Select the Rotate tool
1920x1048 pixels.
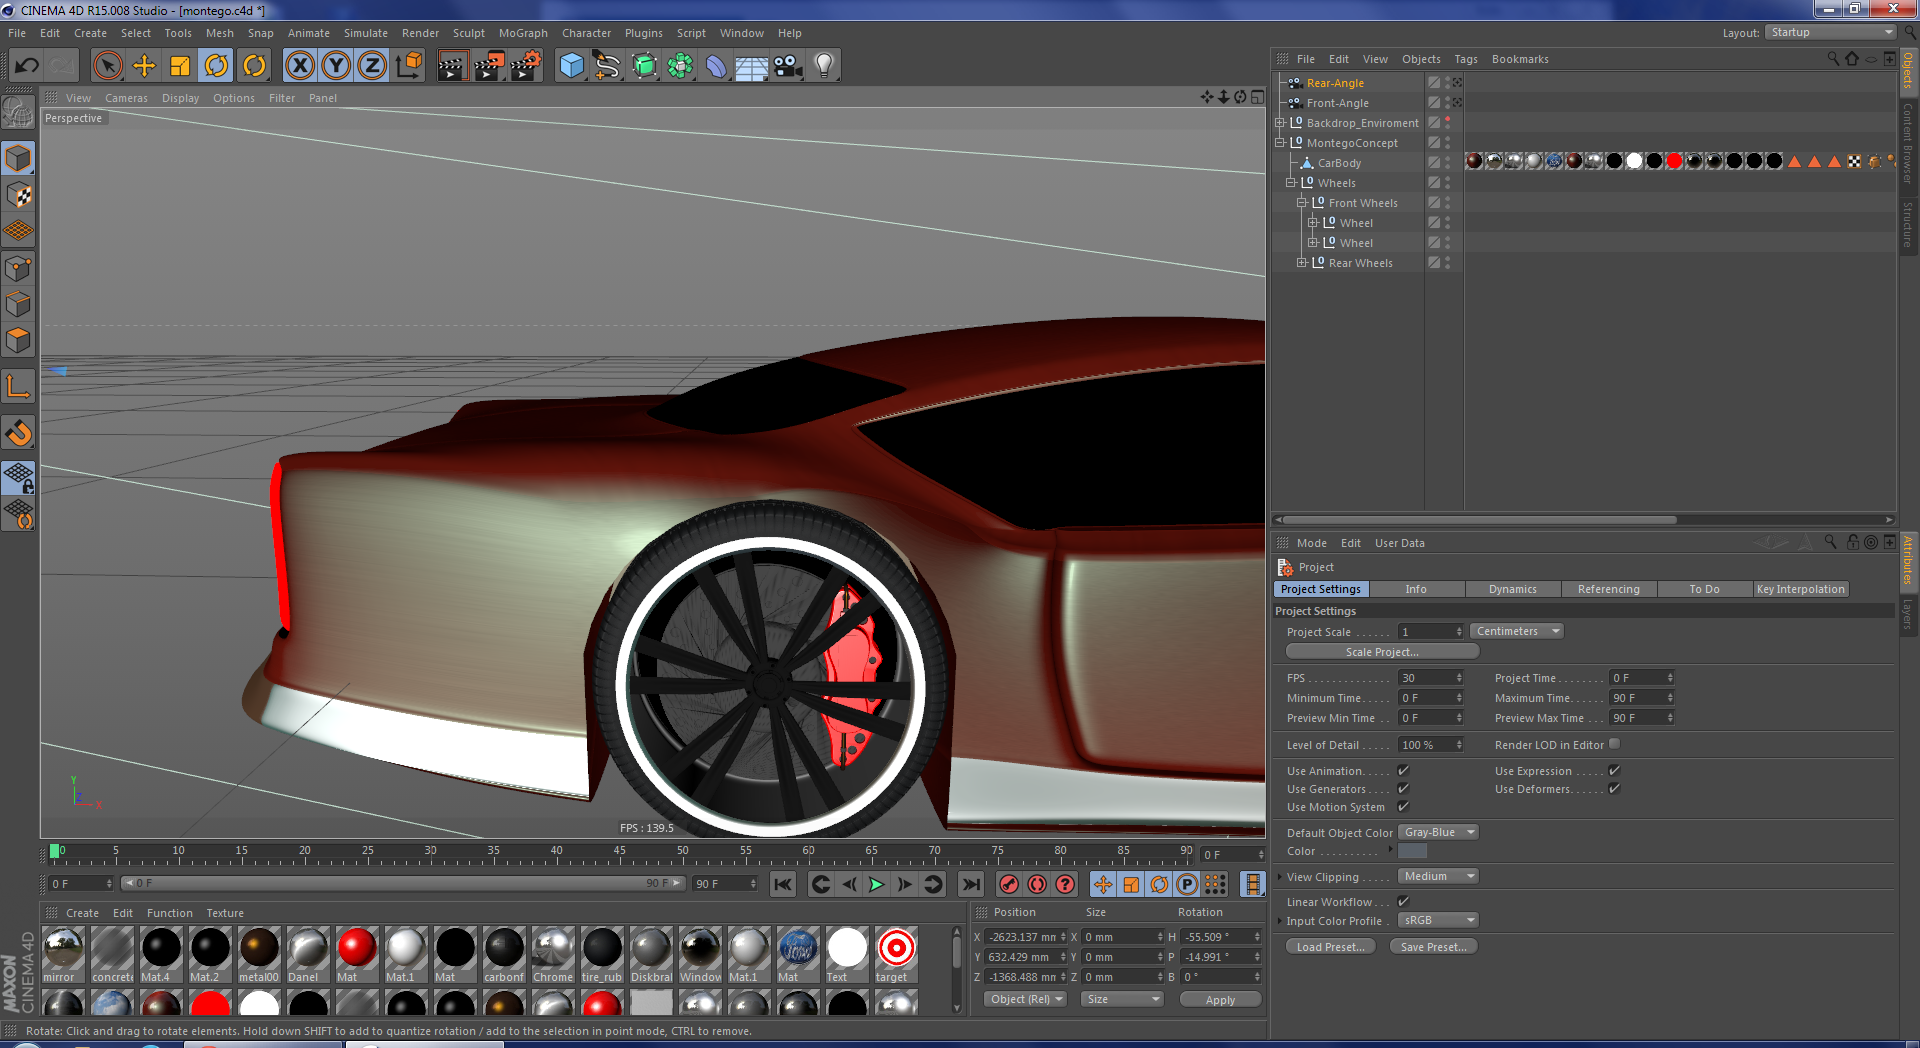(x=216, y=66)
